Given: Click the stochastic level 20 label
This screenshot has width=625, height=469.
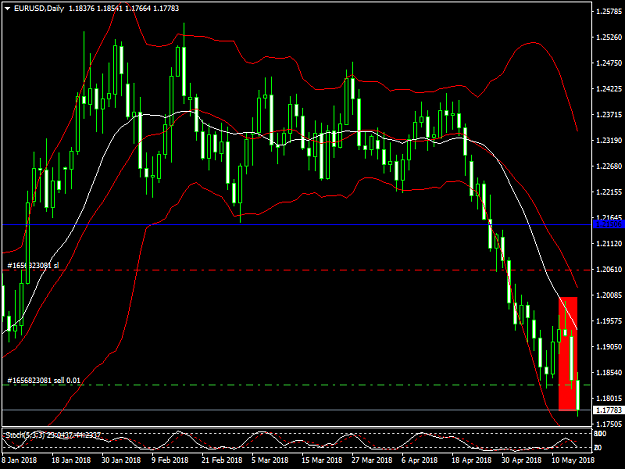Looking at the screenshot, I should tap(598, 447).
